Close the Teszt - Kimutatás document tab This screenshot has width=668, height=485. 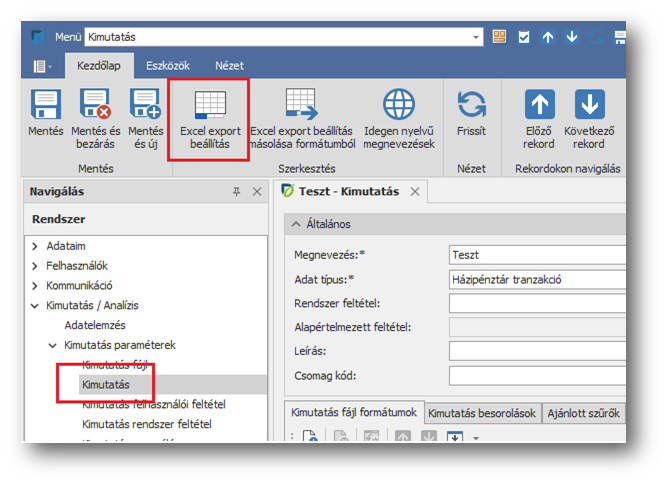(415, 190)
